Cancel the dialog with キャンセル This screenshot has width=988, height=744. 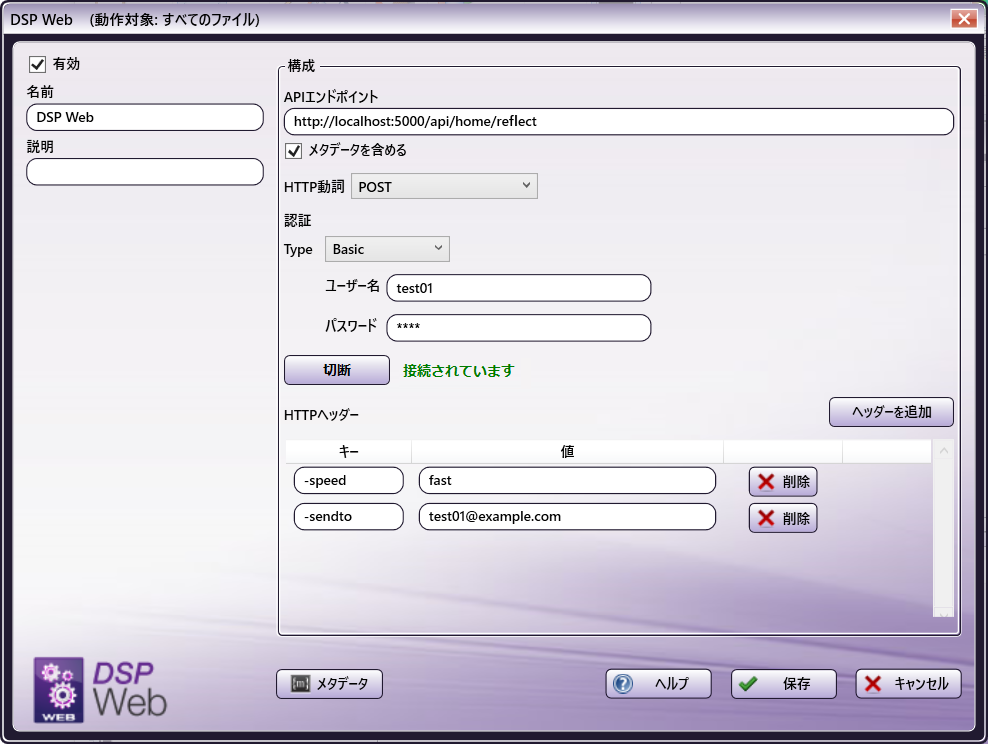(909, 684)
